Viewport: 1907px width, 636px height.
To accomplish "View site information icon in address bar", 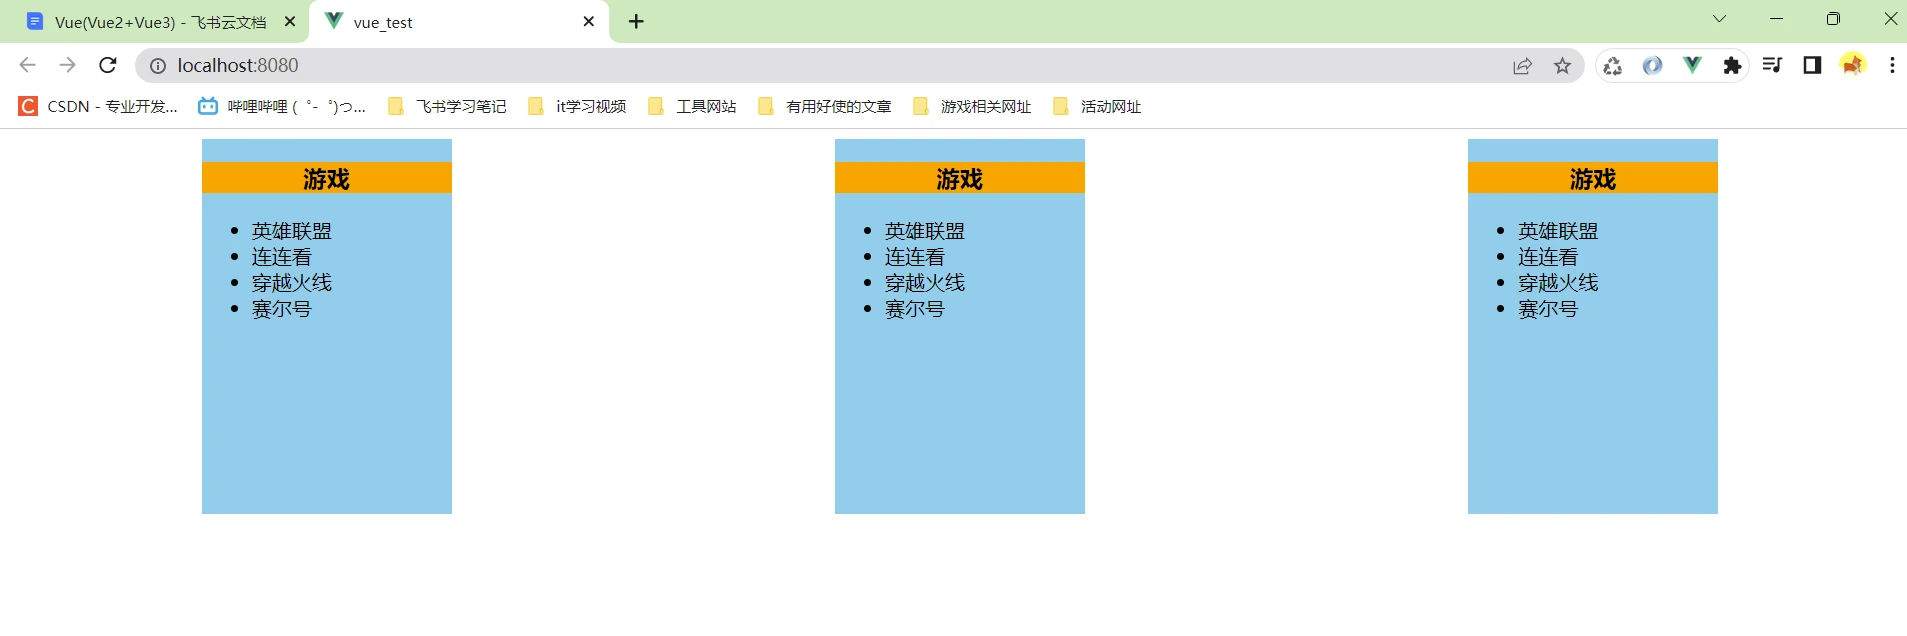I will click(x=157, y=66).
